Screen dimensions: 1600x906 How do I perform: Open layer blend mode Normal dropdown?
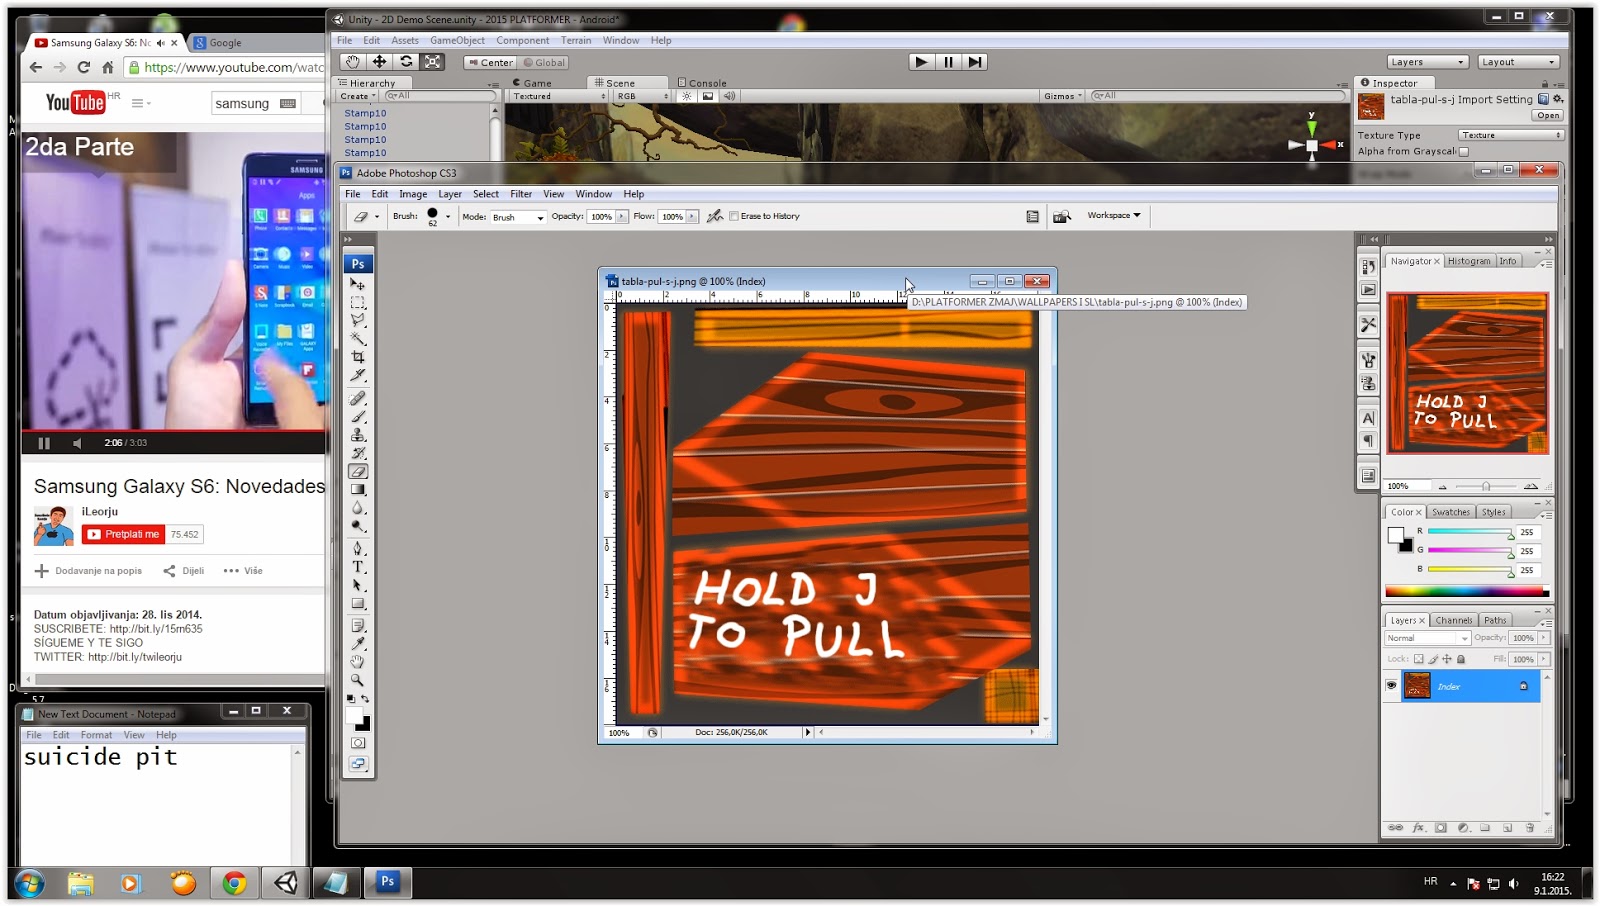[1426, 638]
